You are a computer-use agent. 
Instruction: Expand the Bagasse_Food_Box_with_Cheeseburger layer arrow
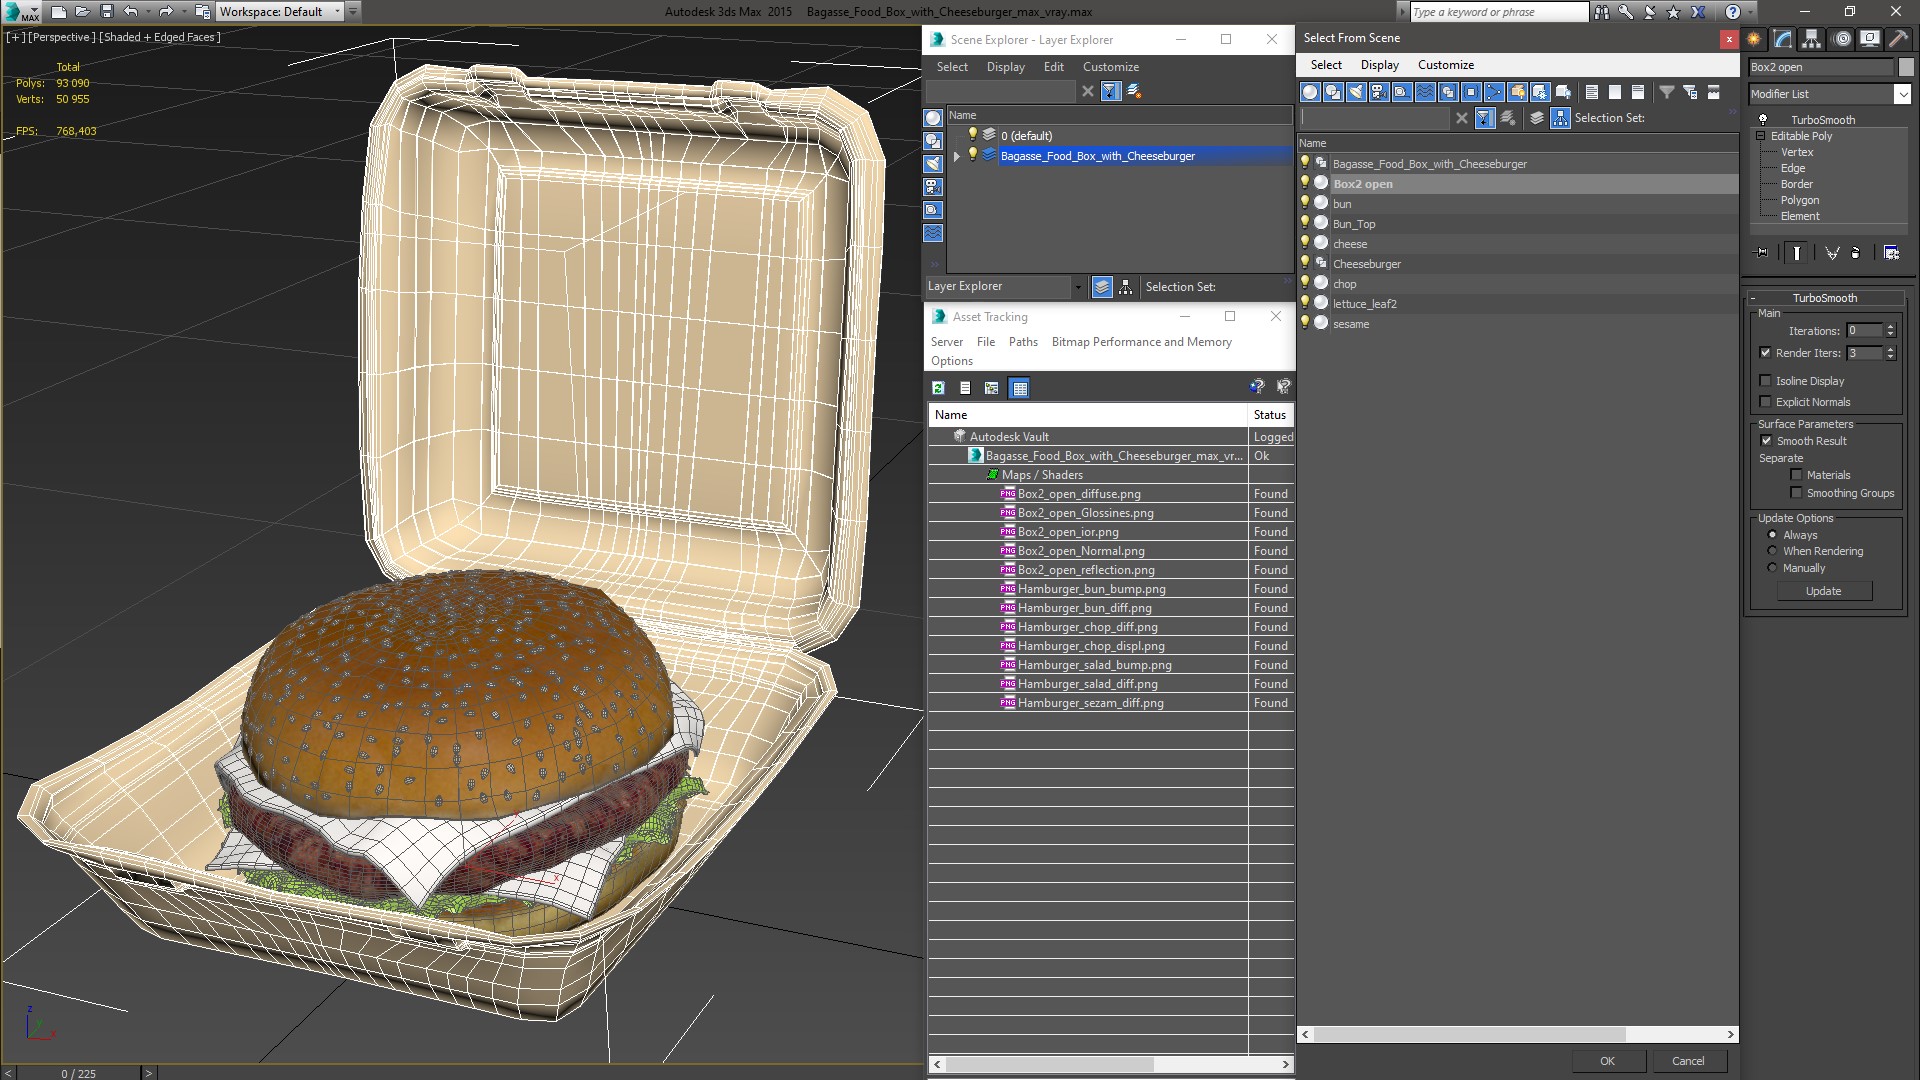pos(957,156)
